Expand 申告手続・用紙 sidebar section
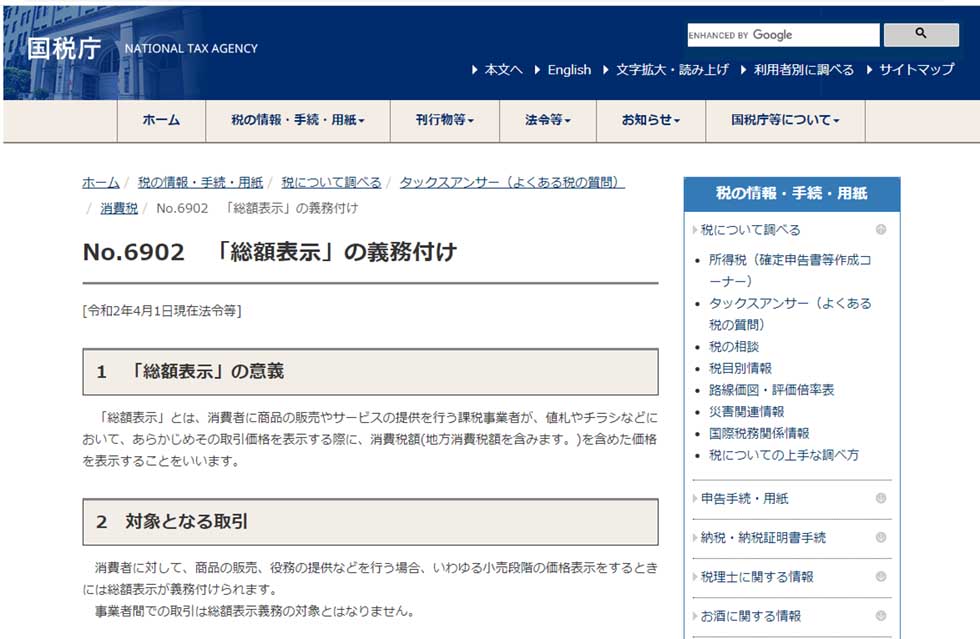Image resolution: width=980 pixels, height=639 pixels. [744, 498]
